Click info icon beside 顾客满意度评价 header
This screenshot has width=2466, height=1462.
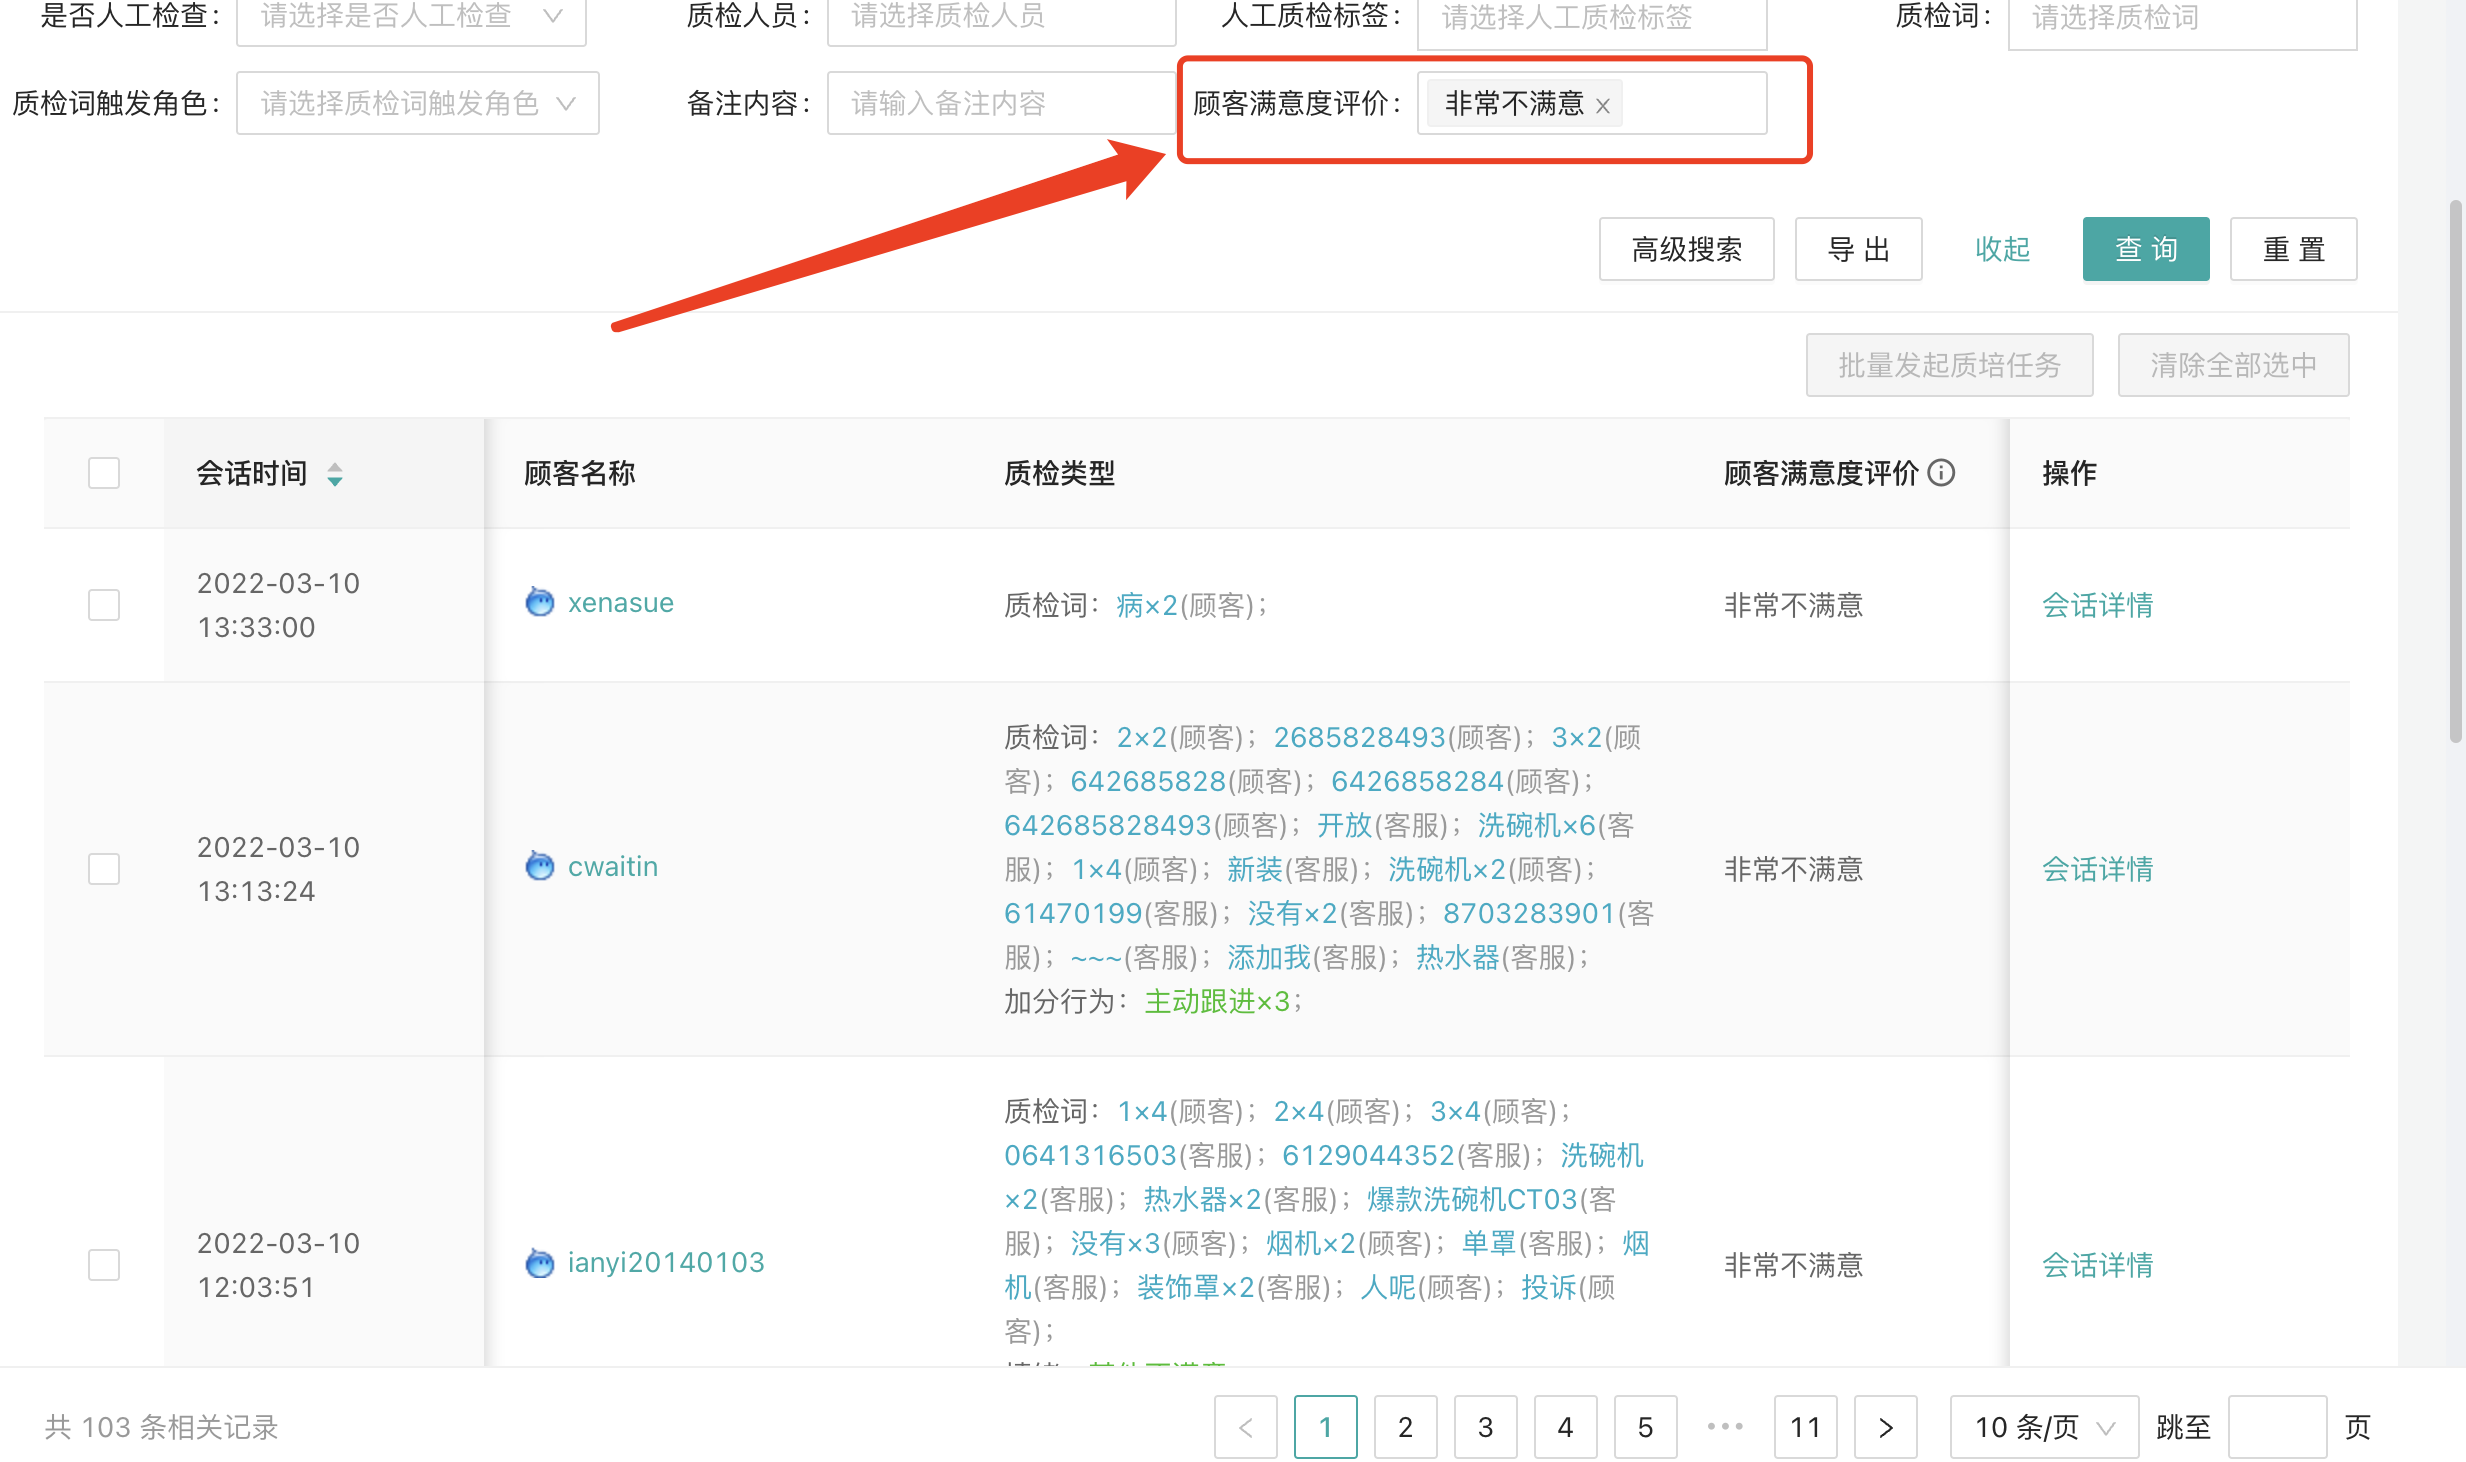click(x=1941, y=473)
